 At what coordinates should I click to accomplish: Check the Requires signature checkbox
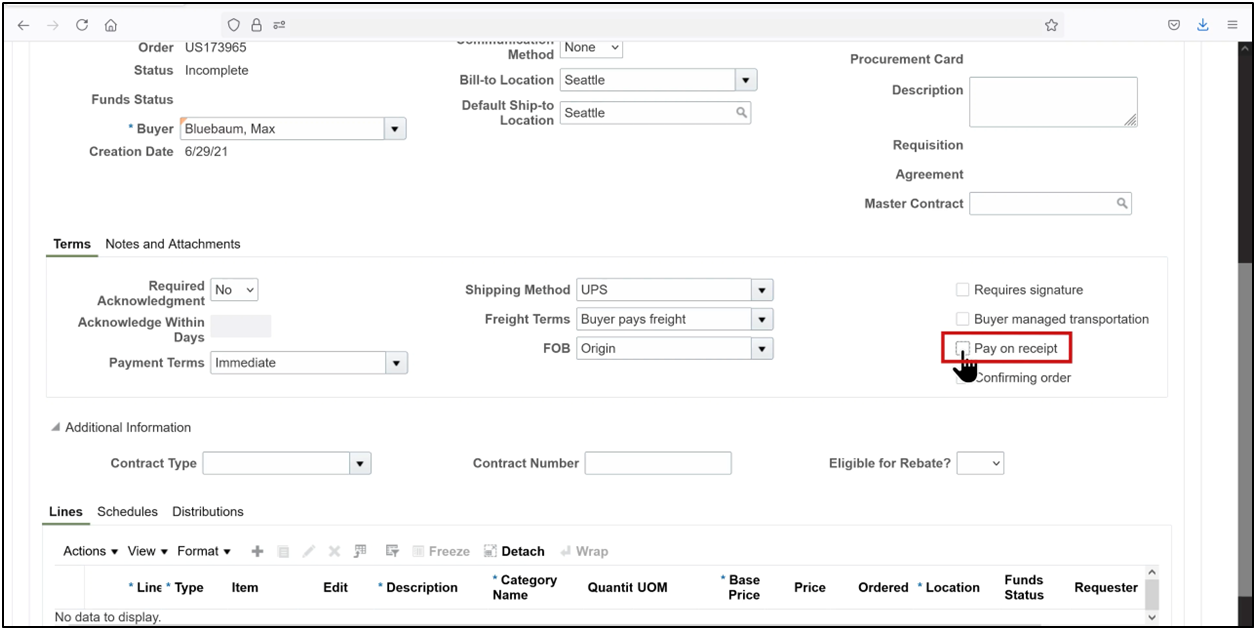pyautogui.click(x=962, y=289)
